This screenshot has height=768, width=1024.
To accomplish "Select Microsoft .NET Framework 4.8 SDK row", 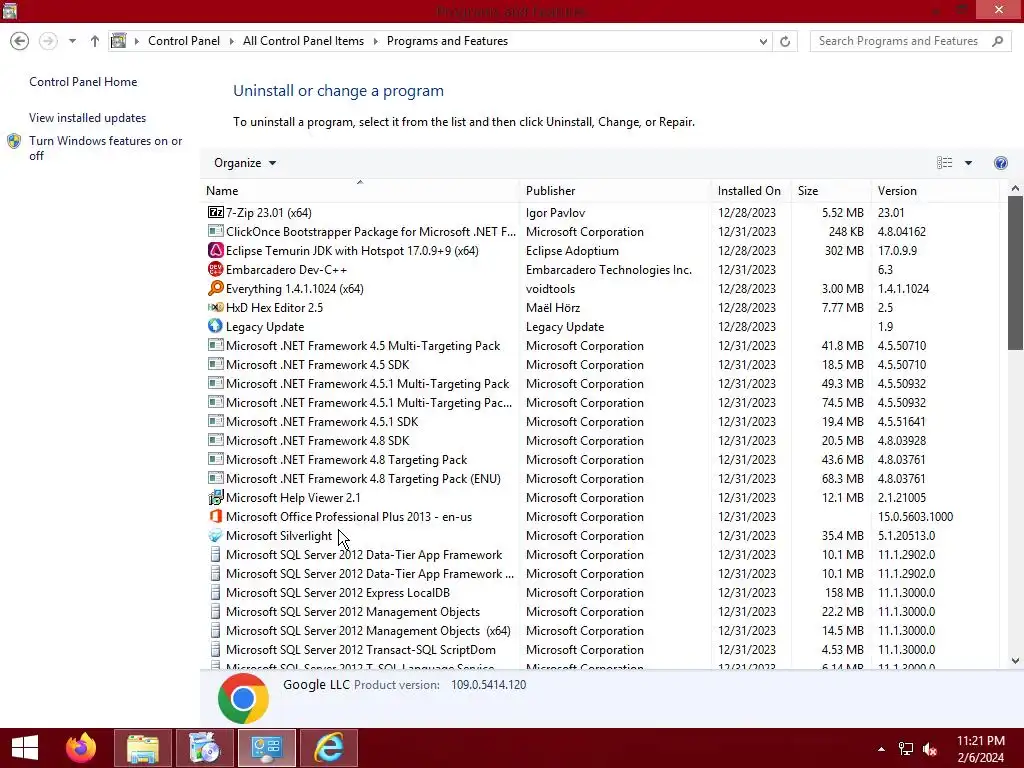I will click(600, 441).
